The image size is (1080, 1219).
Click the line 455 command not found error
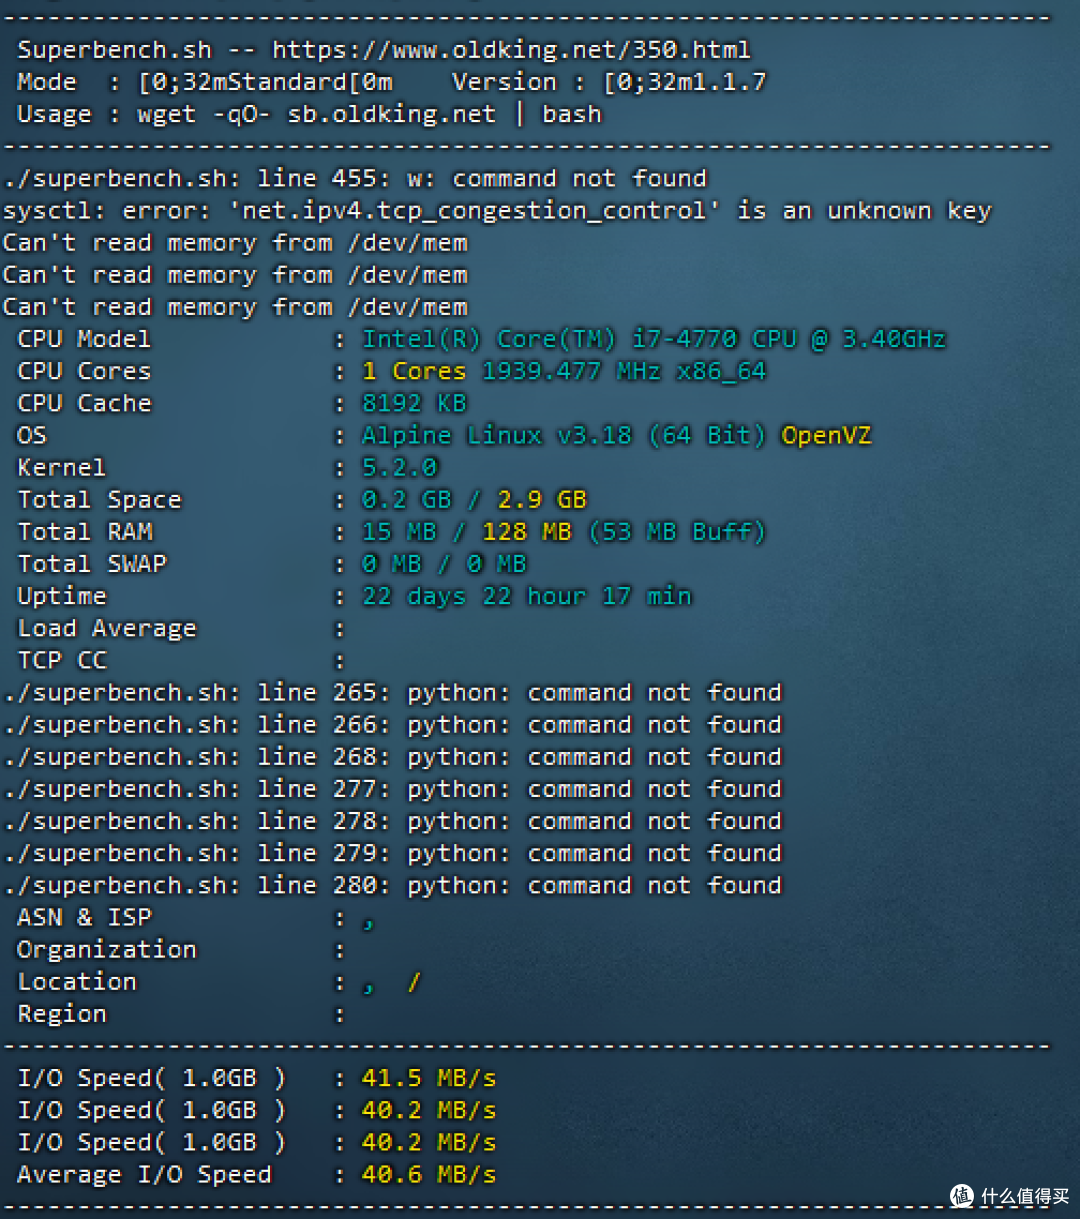pos(355,179)
